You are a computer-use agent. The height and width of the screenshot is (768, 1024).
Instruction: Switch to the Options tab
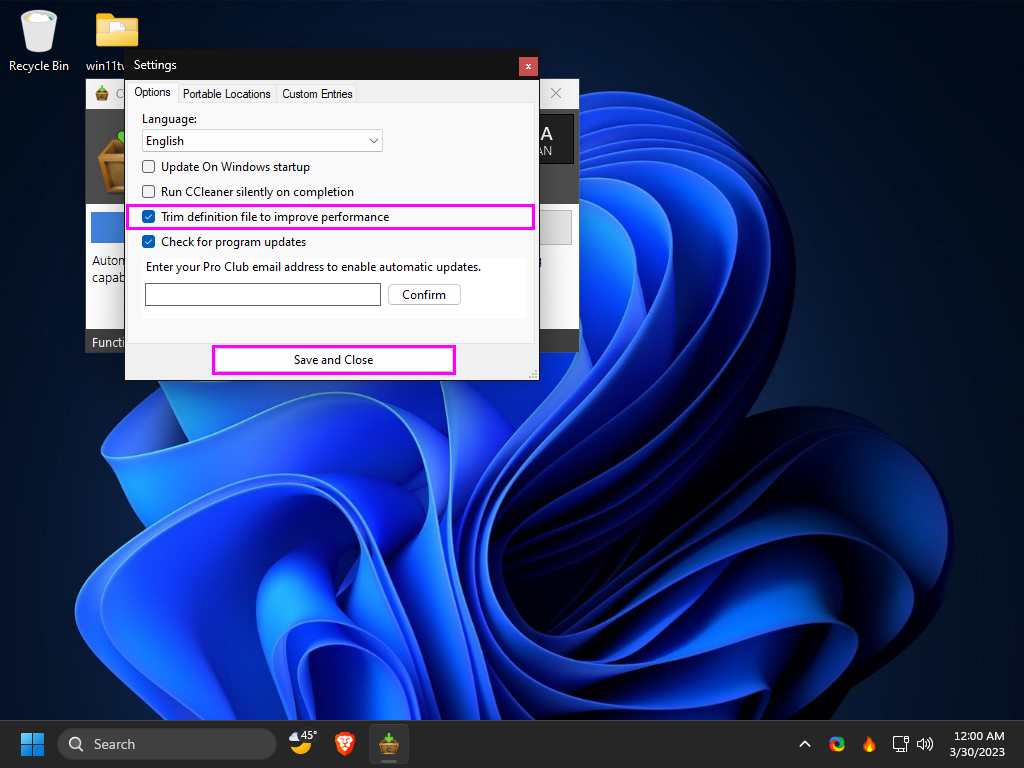point(152,92)
